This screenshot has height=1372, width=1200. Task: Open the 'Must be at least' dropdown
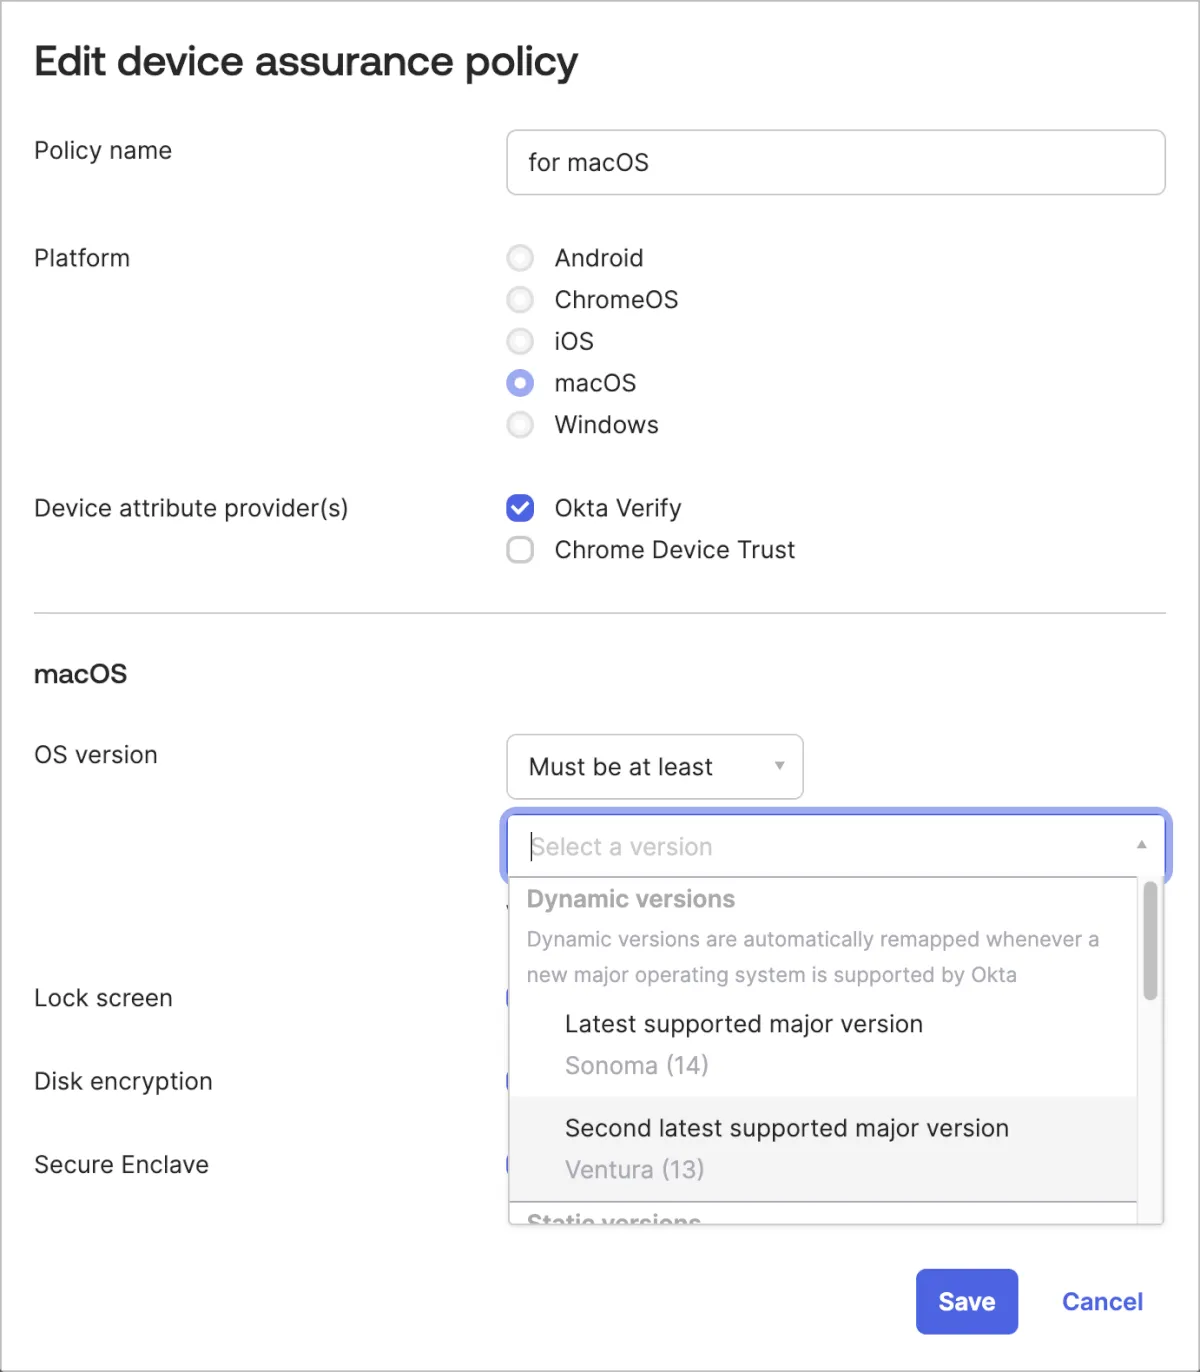654,767
